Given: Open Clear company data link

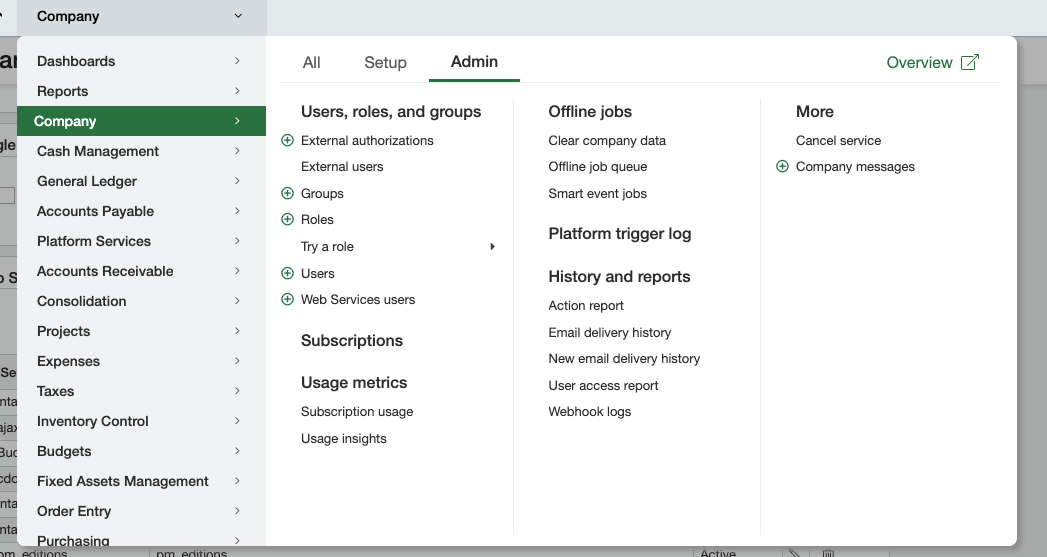Looking at the screenshot, I should (607, 140).
